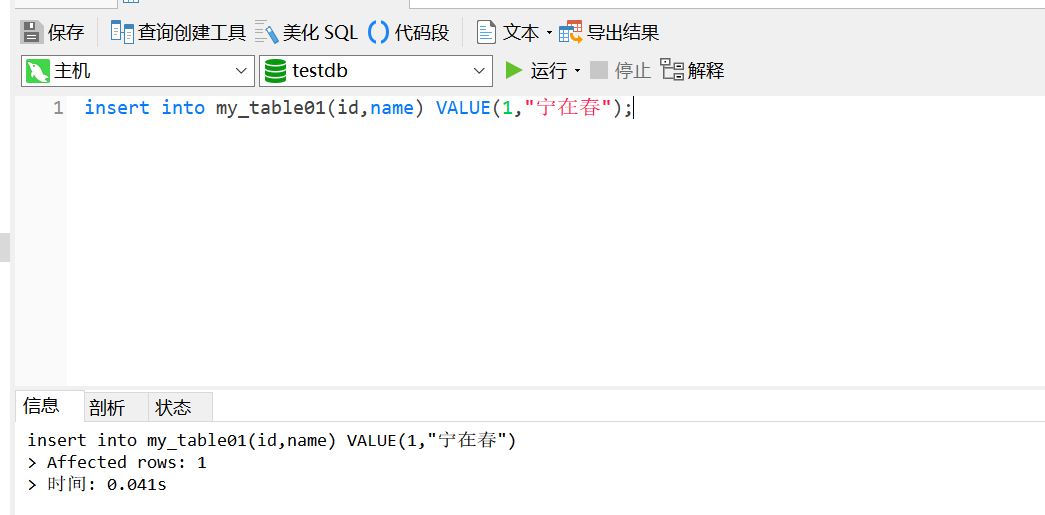Click the echoed insert statement in message output
1045x515 pixels.
[x=272, y=440]
